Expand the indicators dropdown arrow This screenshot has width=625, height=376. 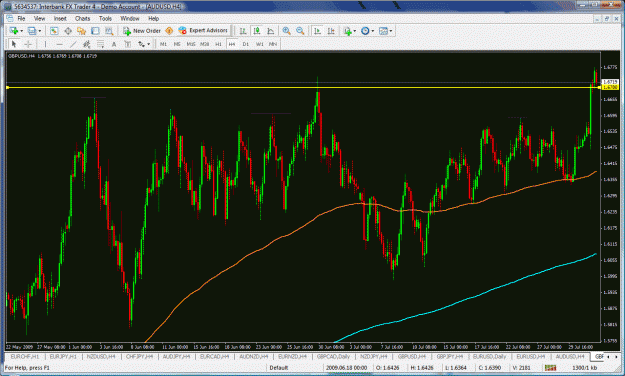[x=354, y=31]
